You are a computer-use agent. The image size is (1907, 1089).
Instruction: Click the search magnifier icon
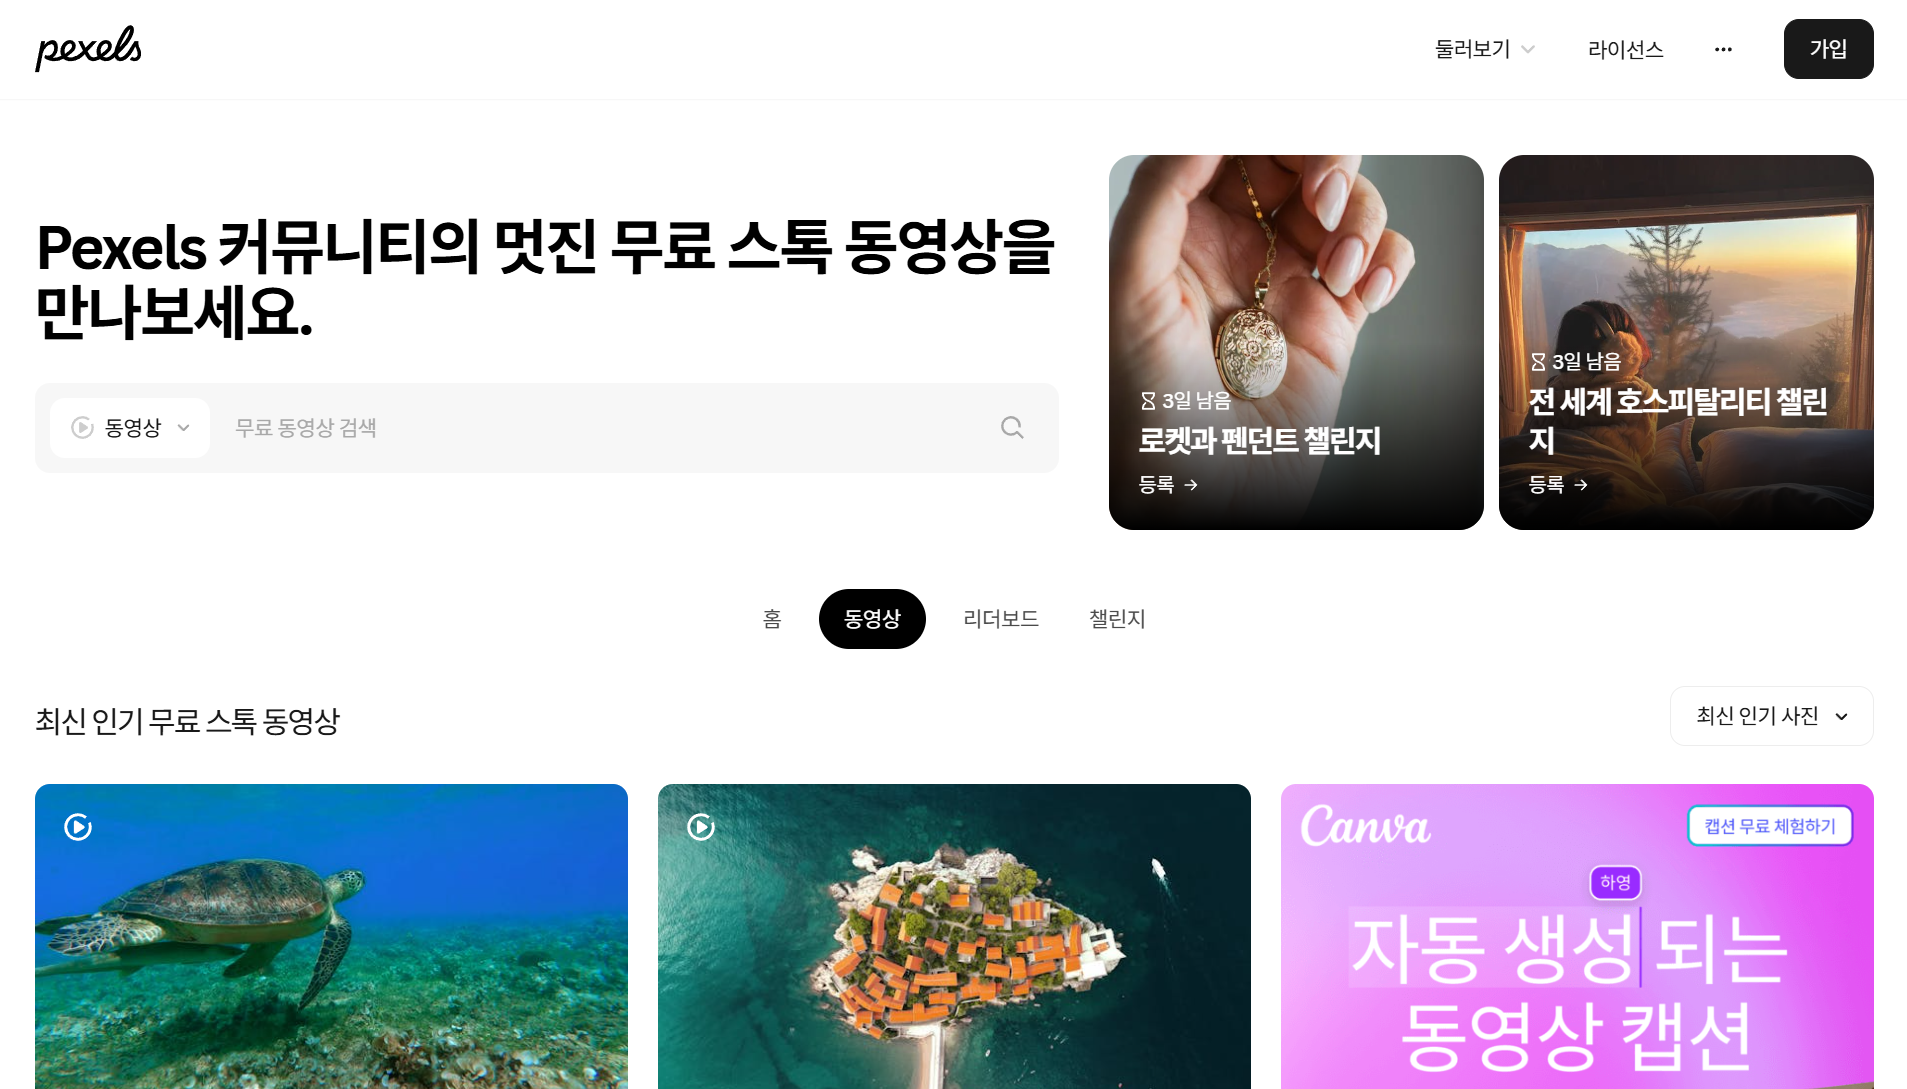tap(1012, 428)
